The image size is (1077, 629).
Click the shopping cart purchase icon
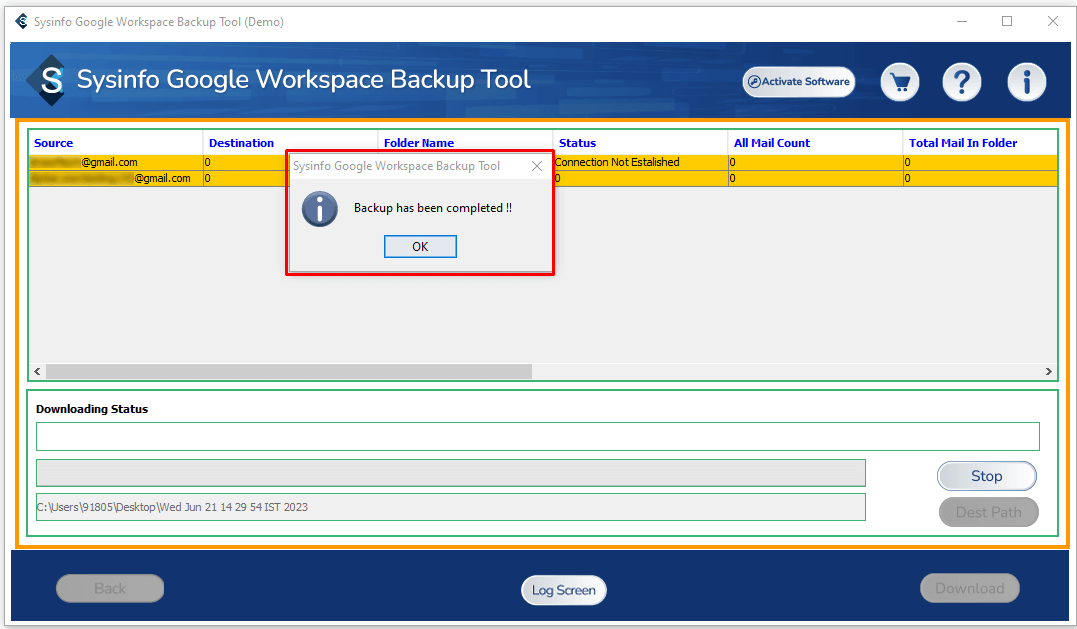[x=900, y=82]
